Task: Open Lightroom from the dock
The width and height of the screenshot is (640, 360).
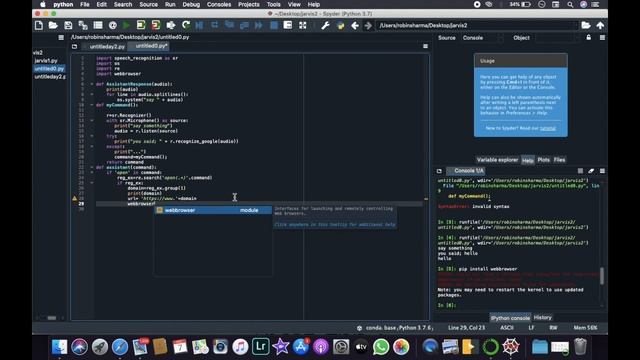Action: pyautogui.click(x=261, y=347)
